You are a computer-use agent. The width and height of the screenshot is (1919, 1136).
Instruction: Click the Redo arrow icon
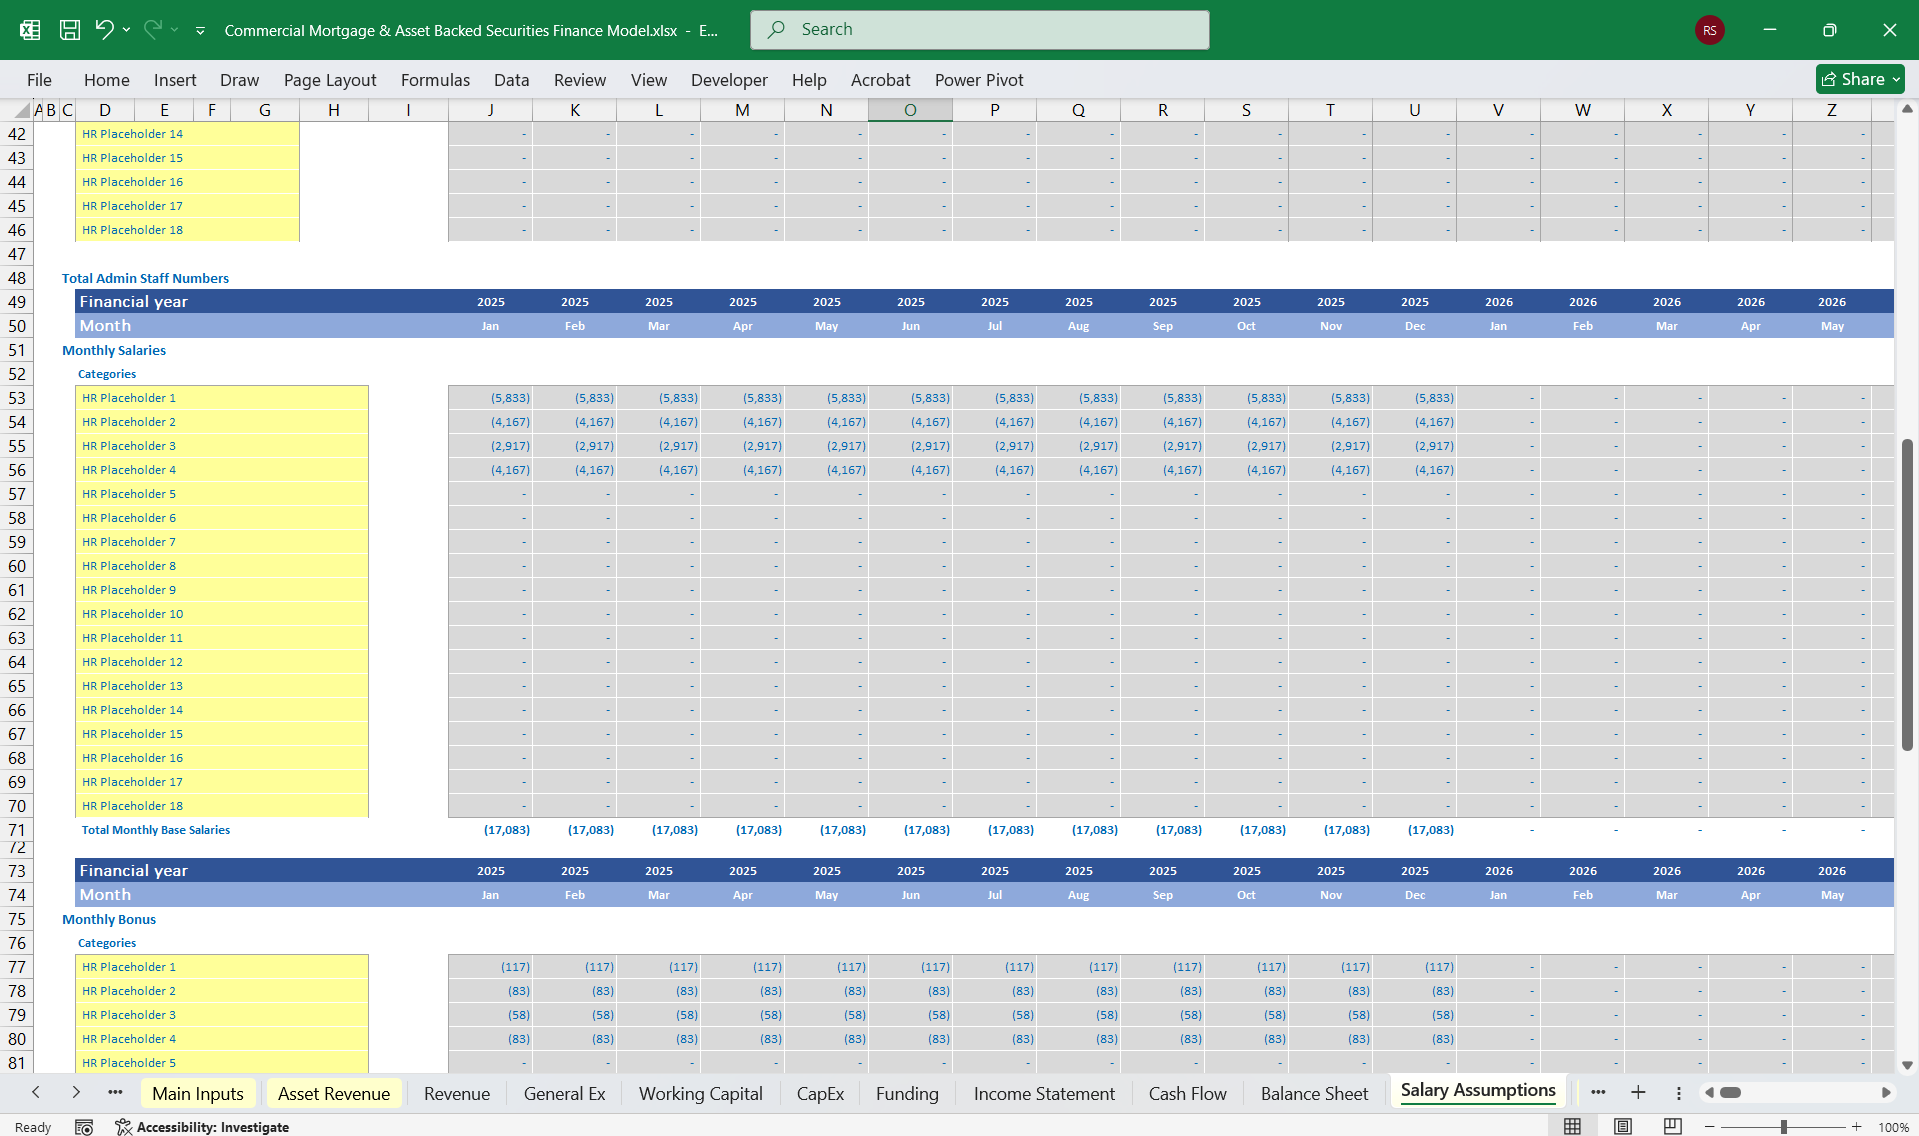tap(153, 30)
